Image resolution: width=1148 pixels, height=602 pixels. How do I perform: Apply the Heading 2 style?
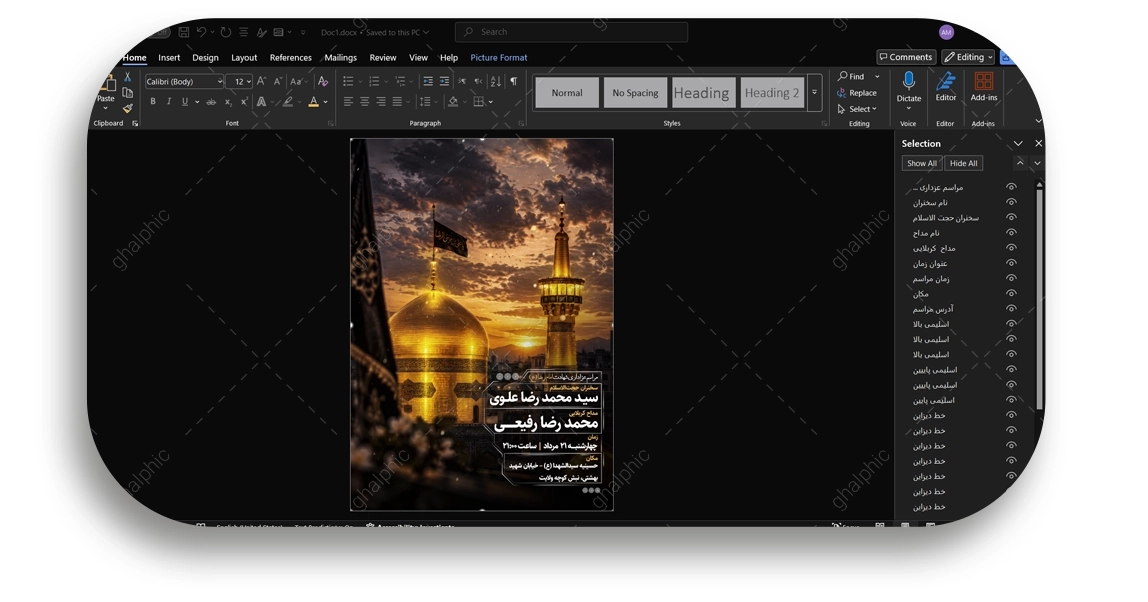(x=772, y=93)
